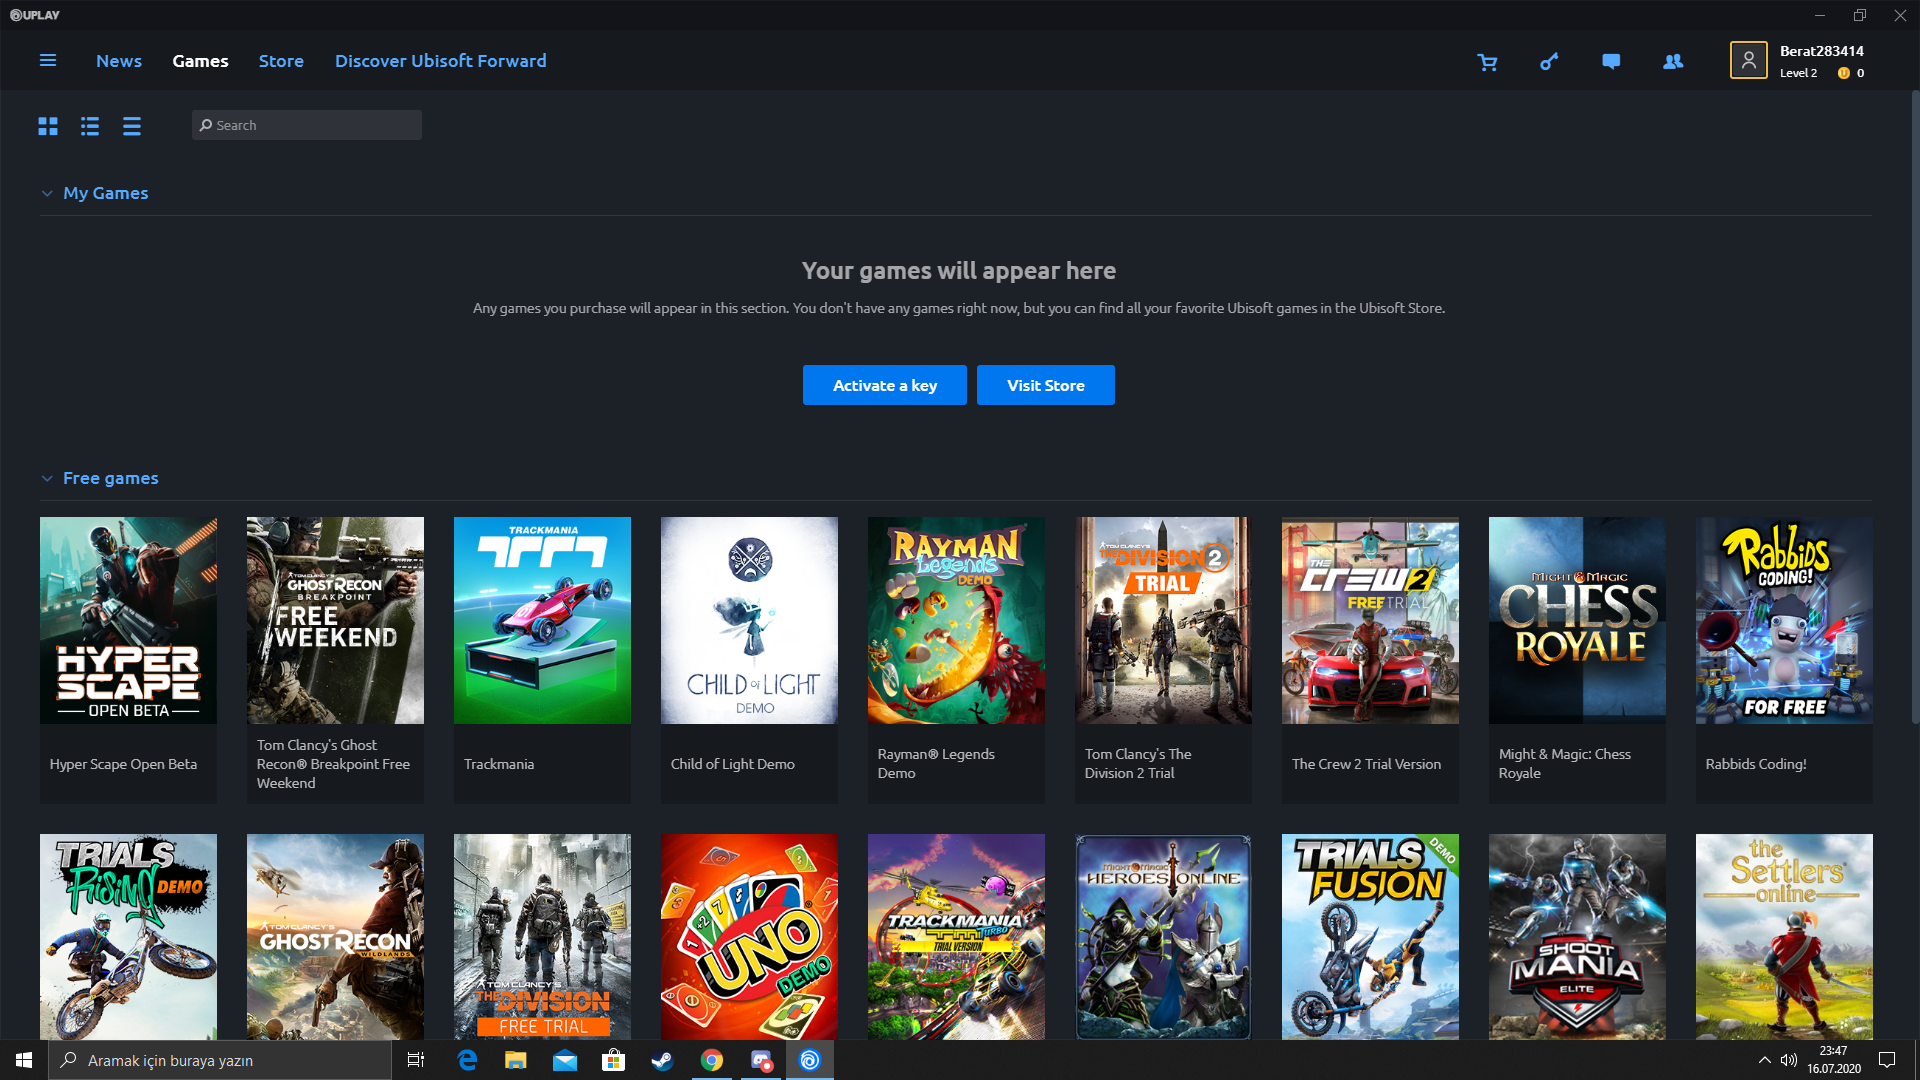Switch to large grid view

point(48,126)
